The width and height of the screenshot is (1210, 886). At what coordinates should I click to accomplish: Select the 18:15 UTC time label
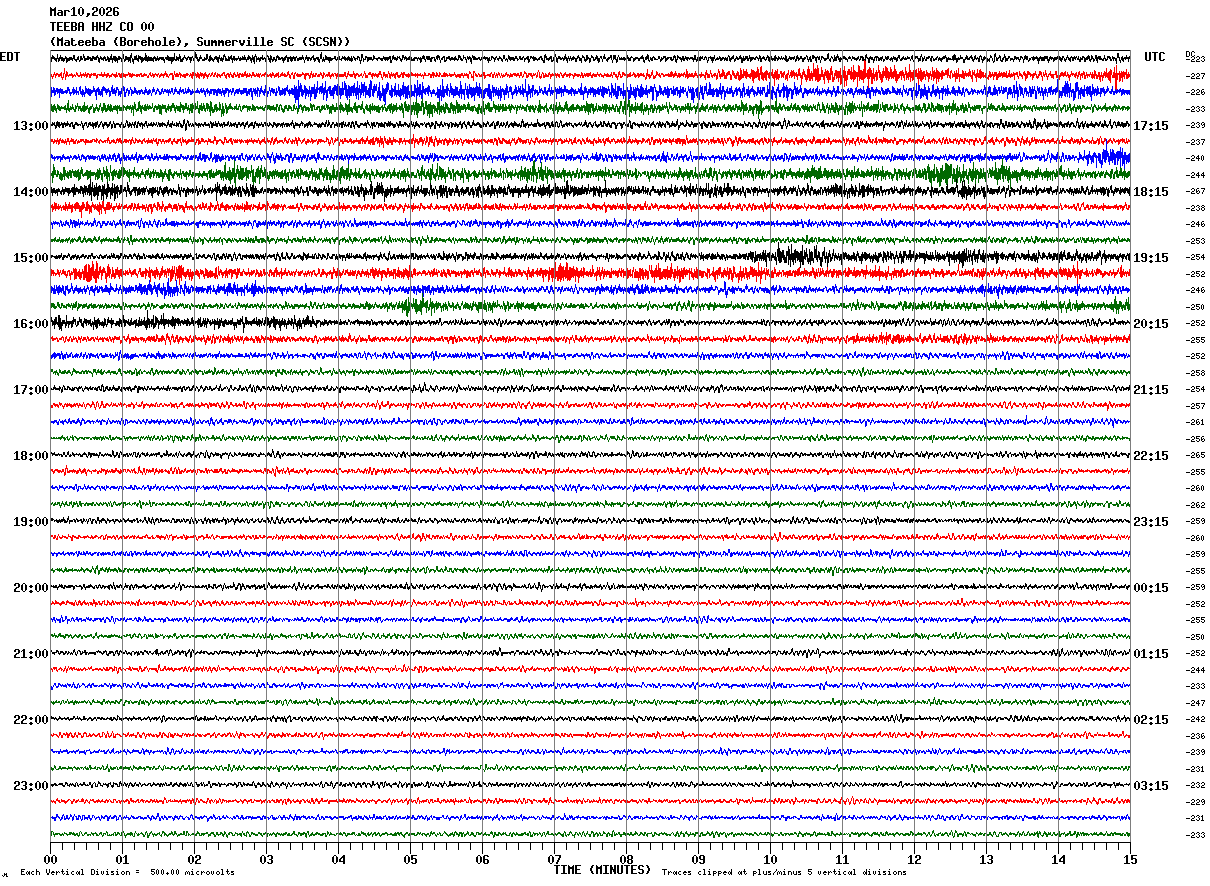click(1152, 192)
